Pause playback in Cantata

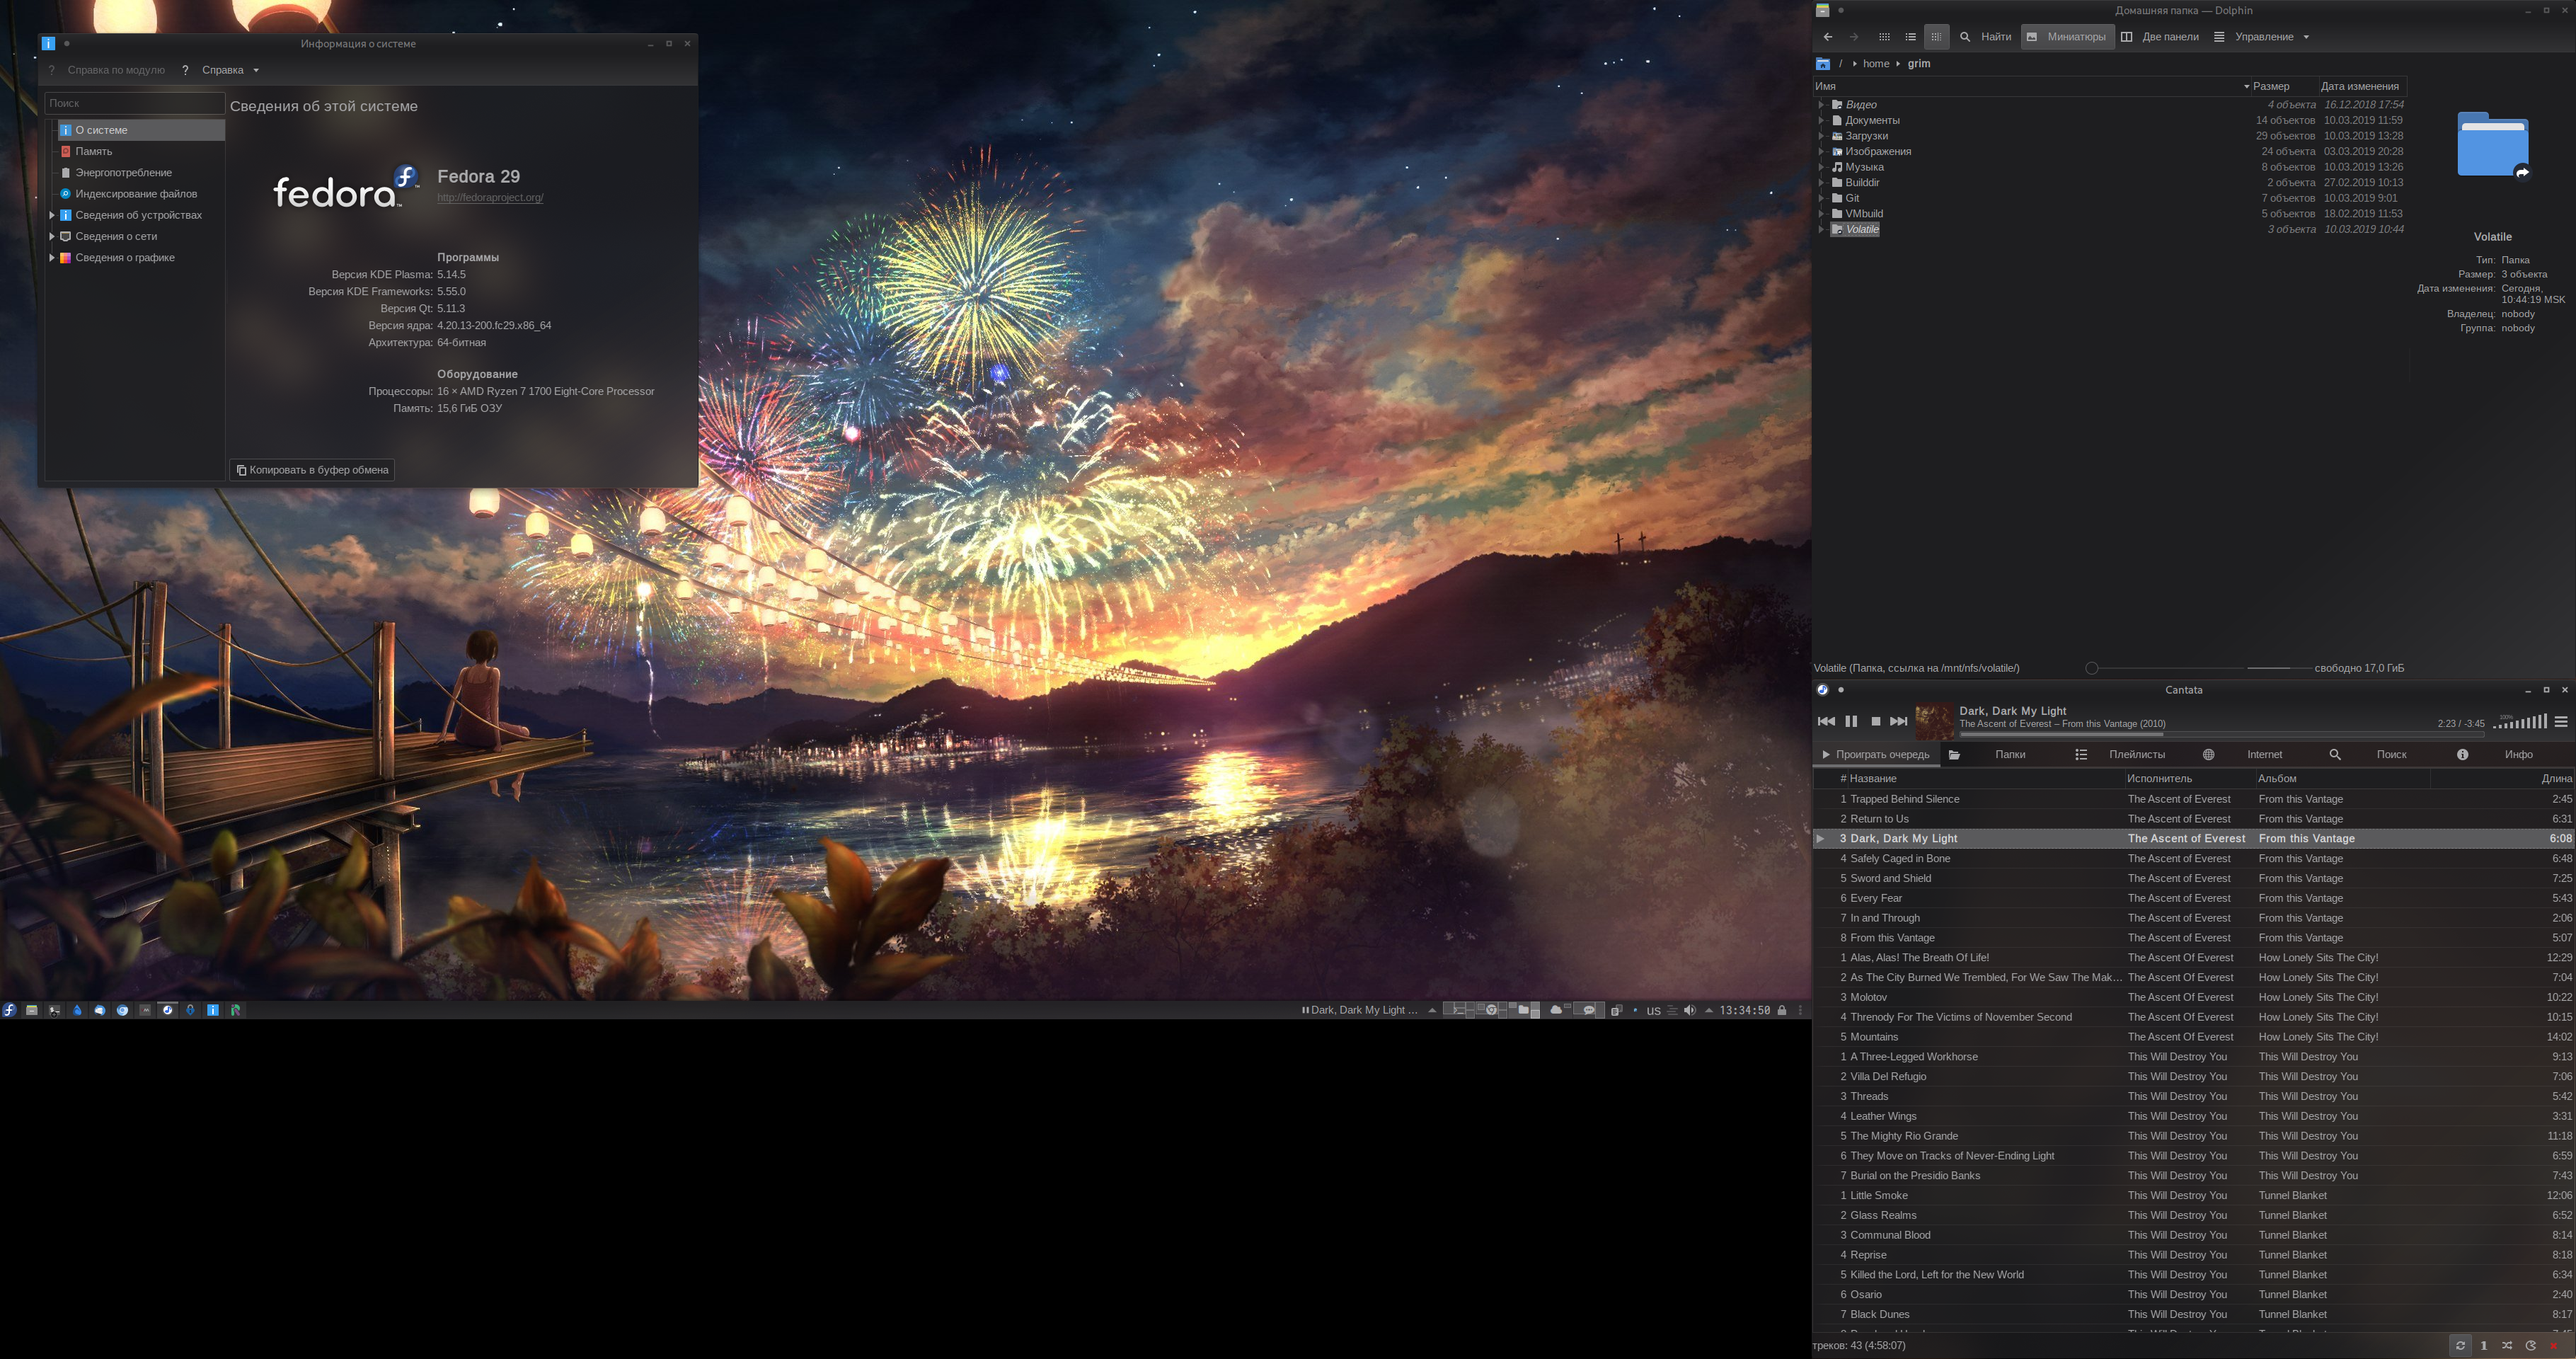[1851, 721]
